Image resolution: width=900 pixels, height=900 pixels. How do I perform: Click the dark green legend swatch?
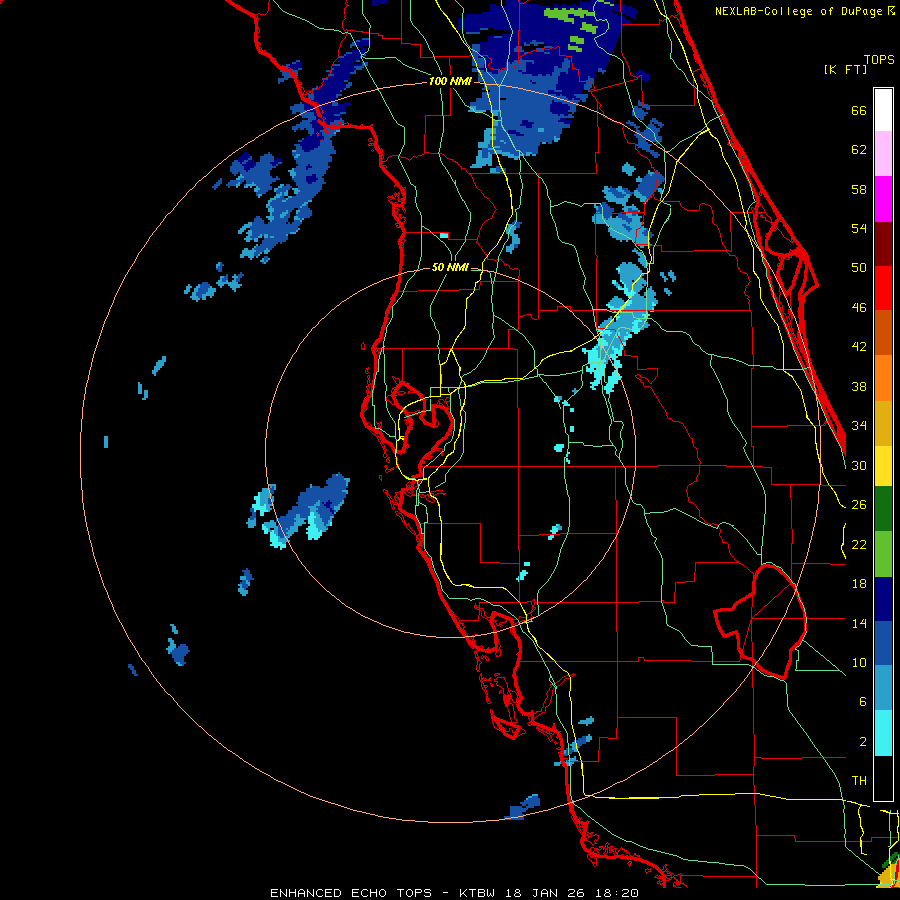(x=883, y=509)
